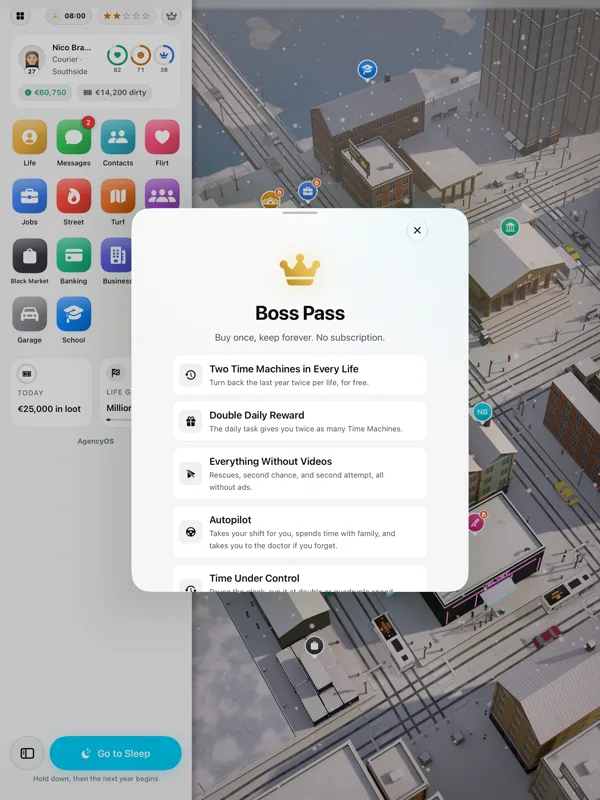600x800 pixels.
Task: Click the Boss Pass sheet grabber handle
Action: click(x=300, y=213)
